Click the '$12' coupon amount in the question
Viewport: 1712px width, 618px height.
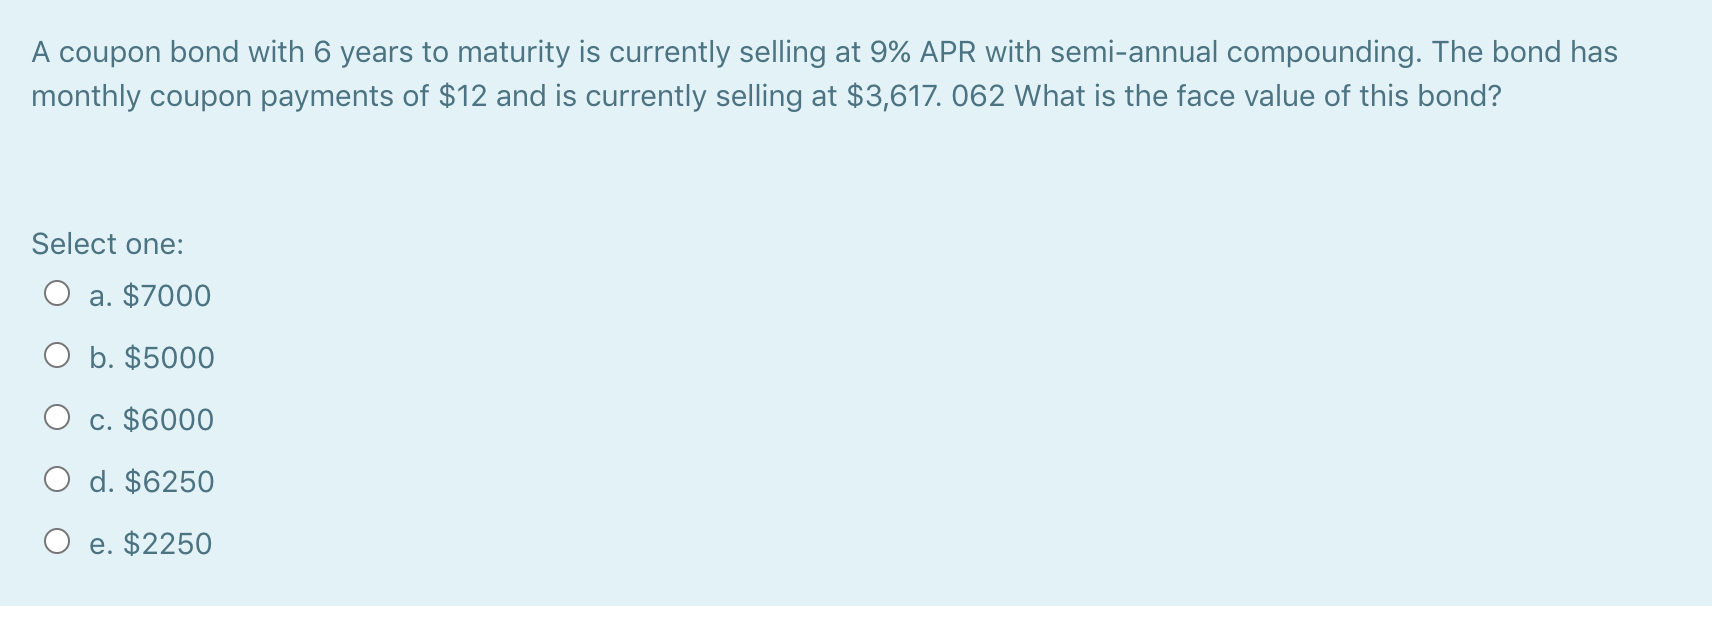click(463, 96)
